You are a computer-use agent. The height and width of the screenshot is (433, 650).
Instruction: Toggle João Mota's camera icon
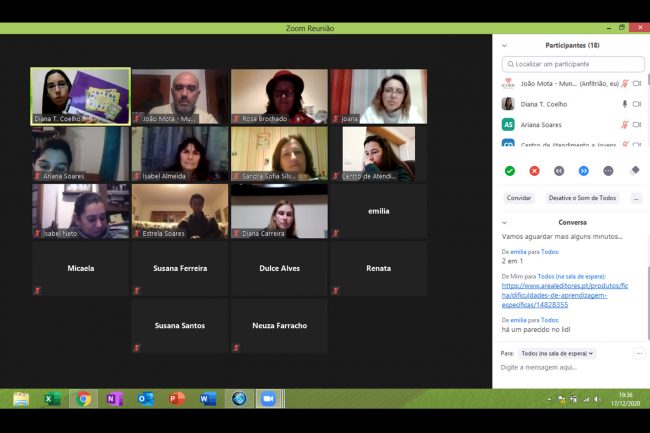[637, 84]
